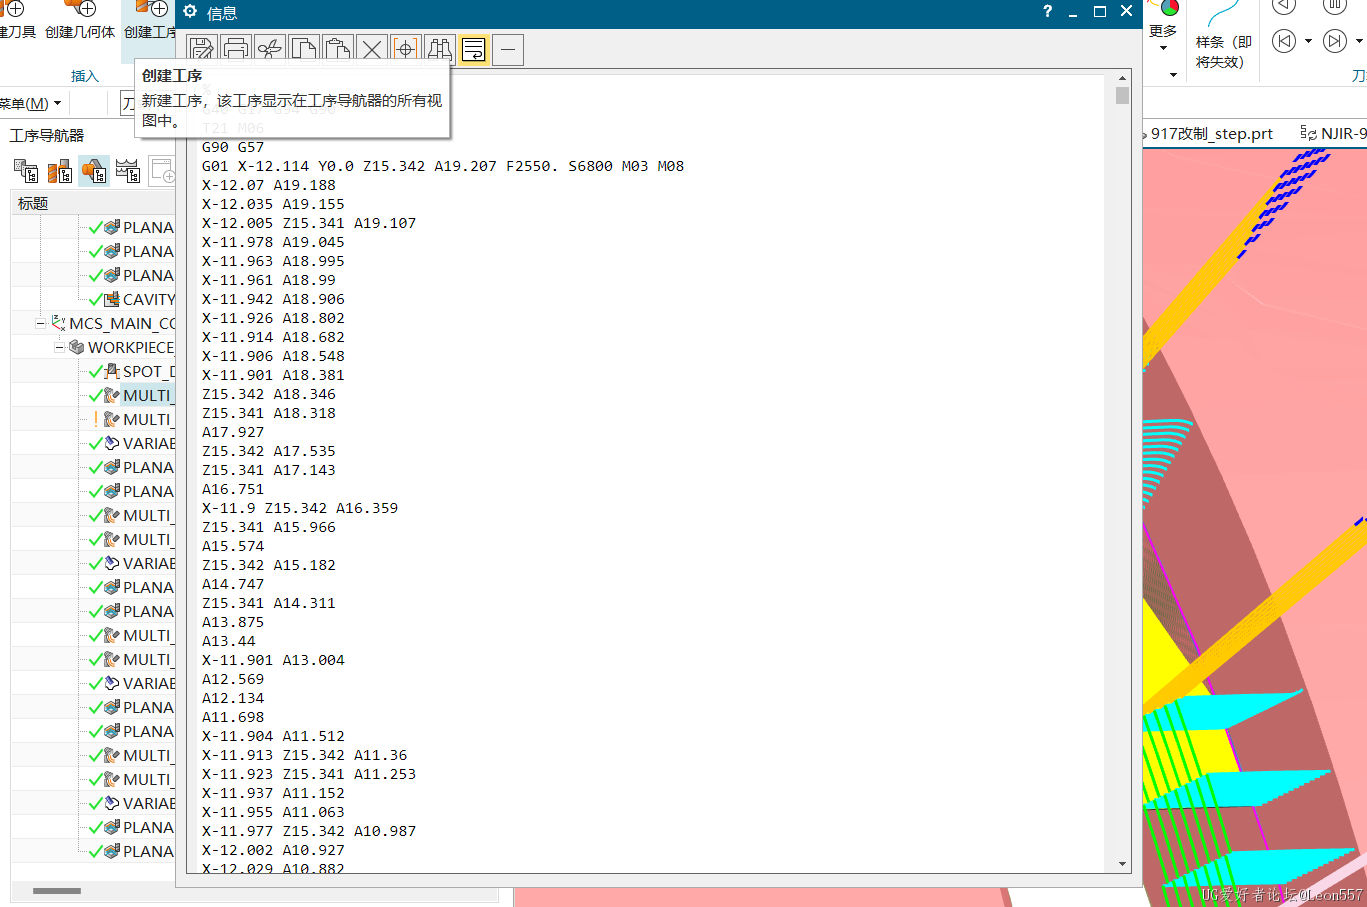This screenshot has height=907, width=1367.
Task: Select the MCS_MAIN_C geometry item
Action: 121,323
